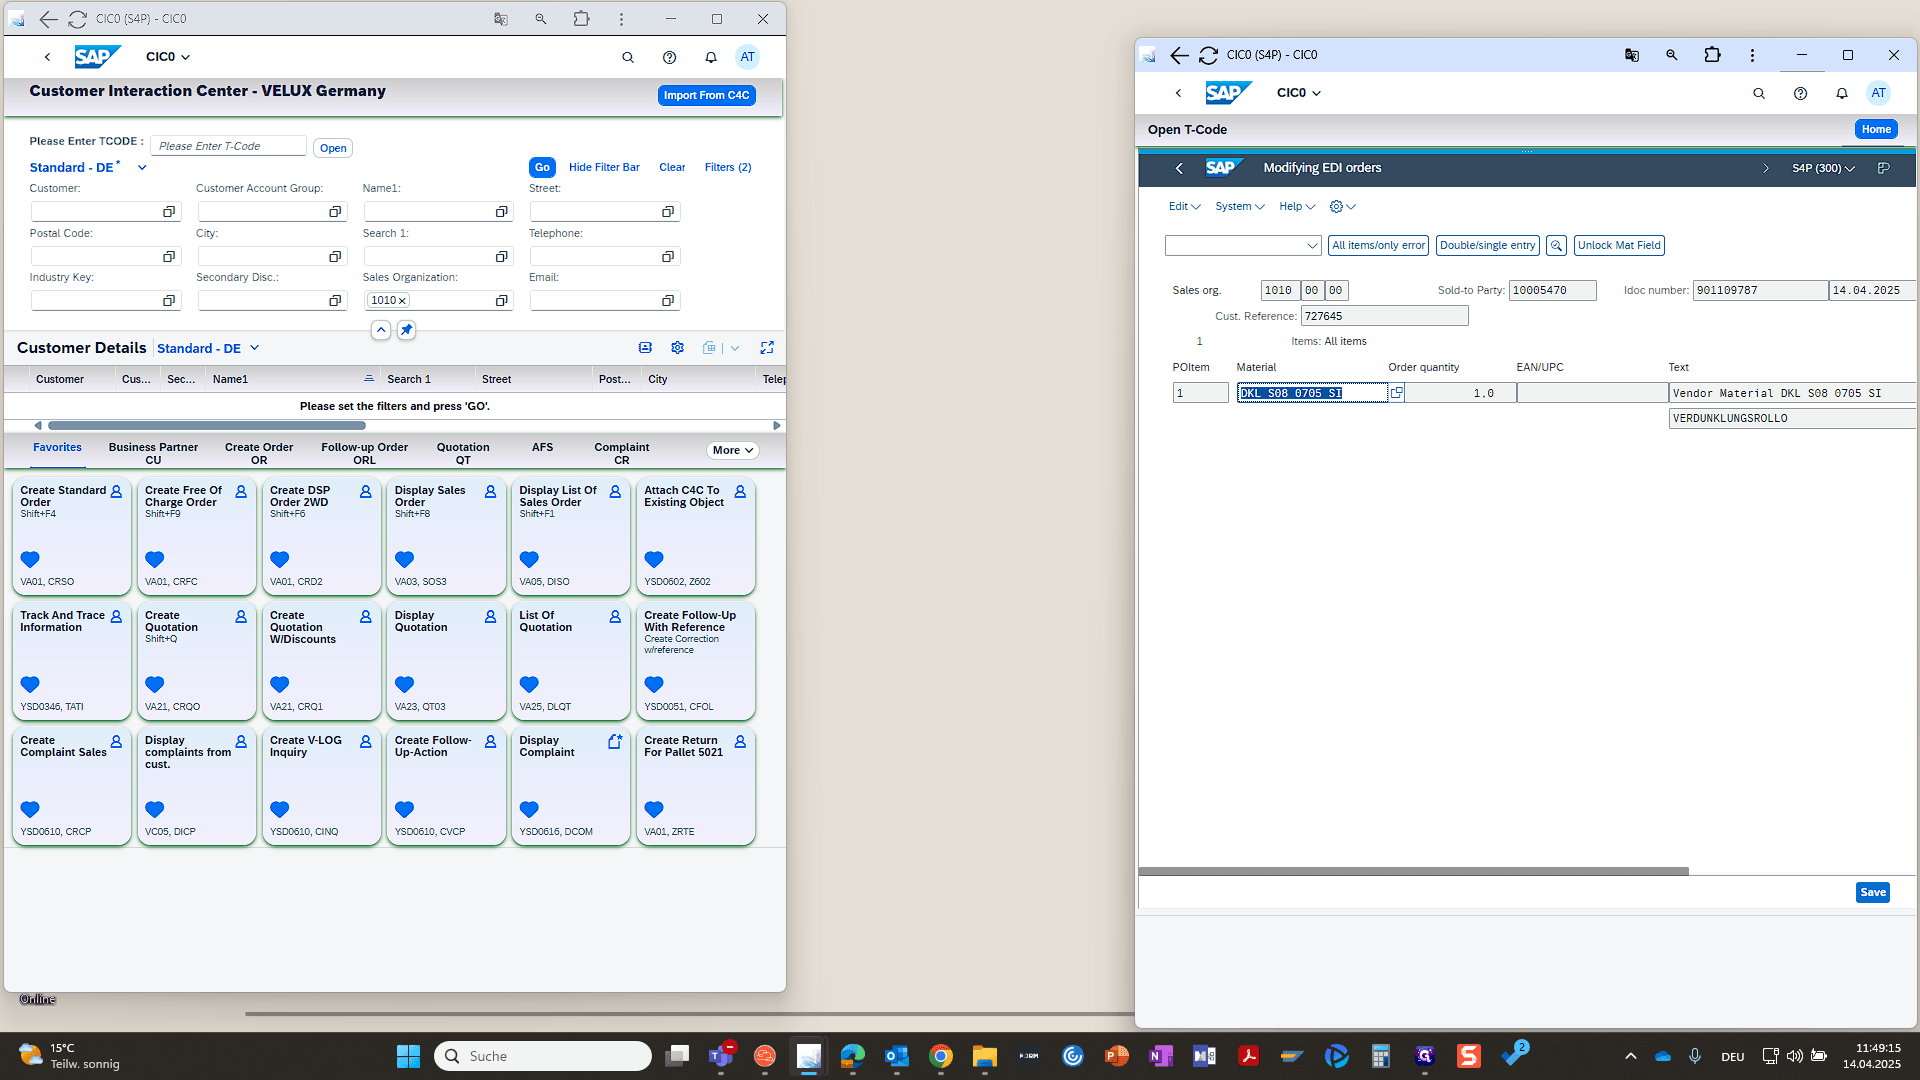The image size is (1920, 1080).
Task: Click the translate icon in right browser window
Action: (1632, 55)
